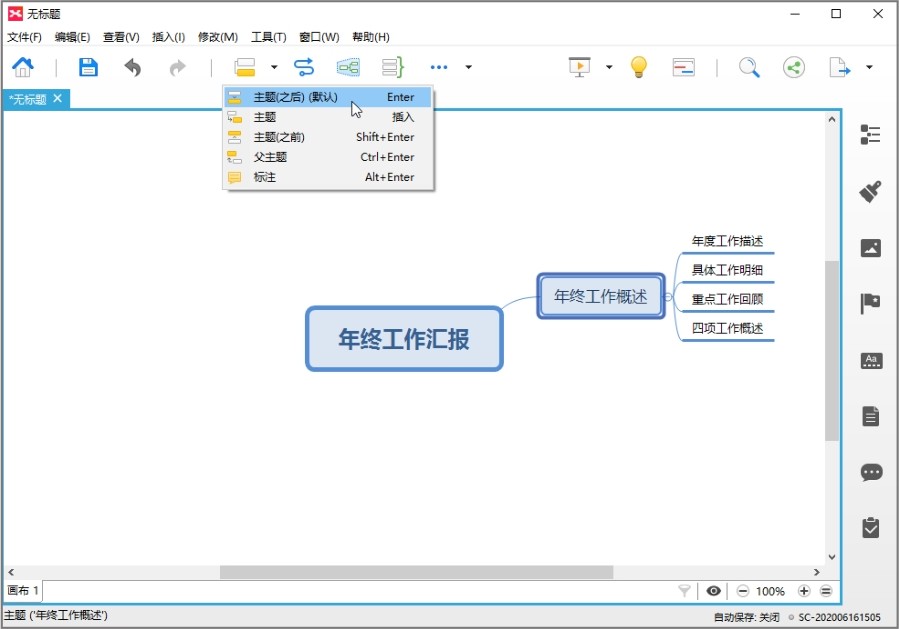This screenshot has height=629, width=899.
Task: Undo the last action
Action: pos(132,67)
